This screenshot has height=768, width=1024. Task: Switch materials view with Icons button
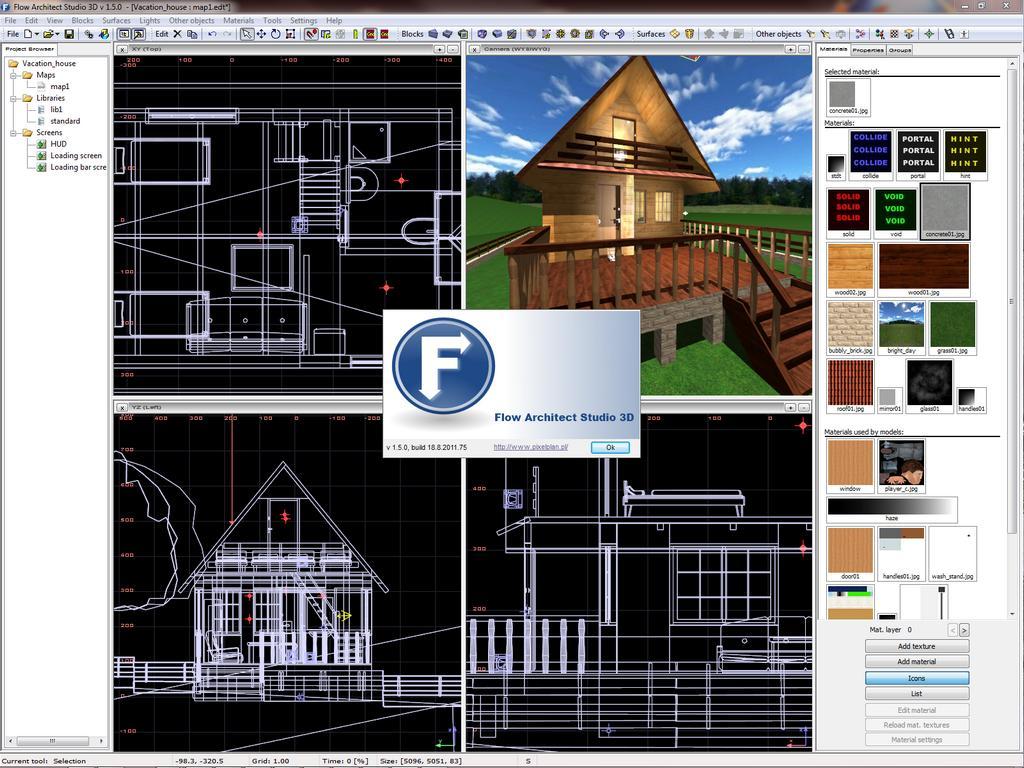click(917, 679)
